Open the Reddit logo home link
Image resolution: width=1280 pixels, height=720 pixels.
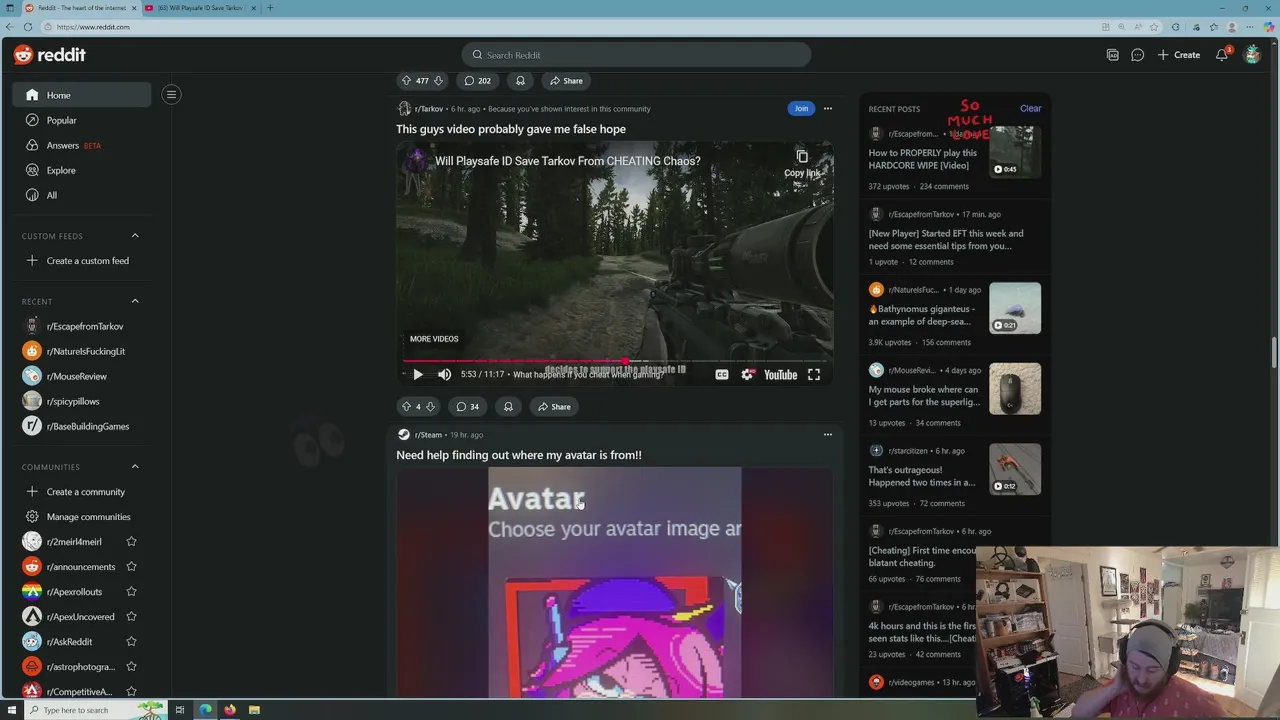[50, 55]
